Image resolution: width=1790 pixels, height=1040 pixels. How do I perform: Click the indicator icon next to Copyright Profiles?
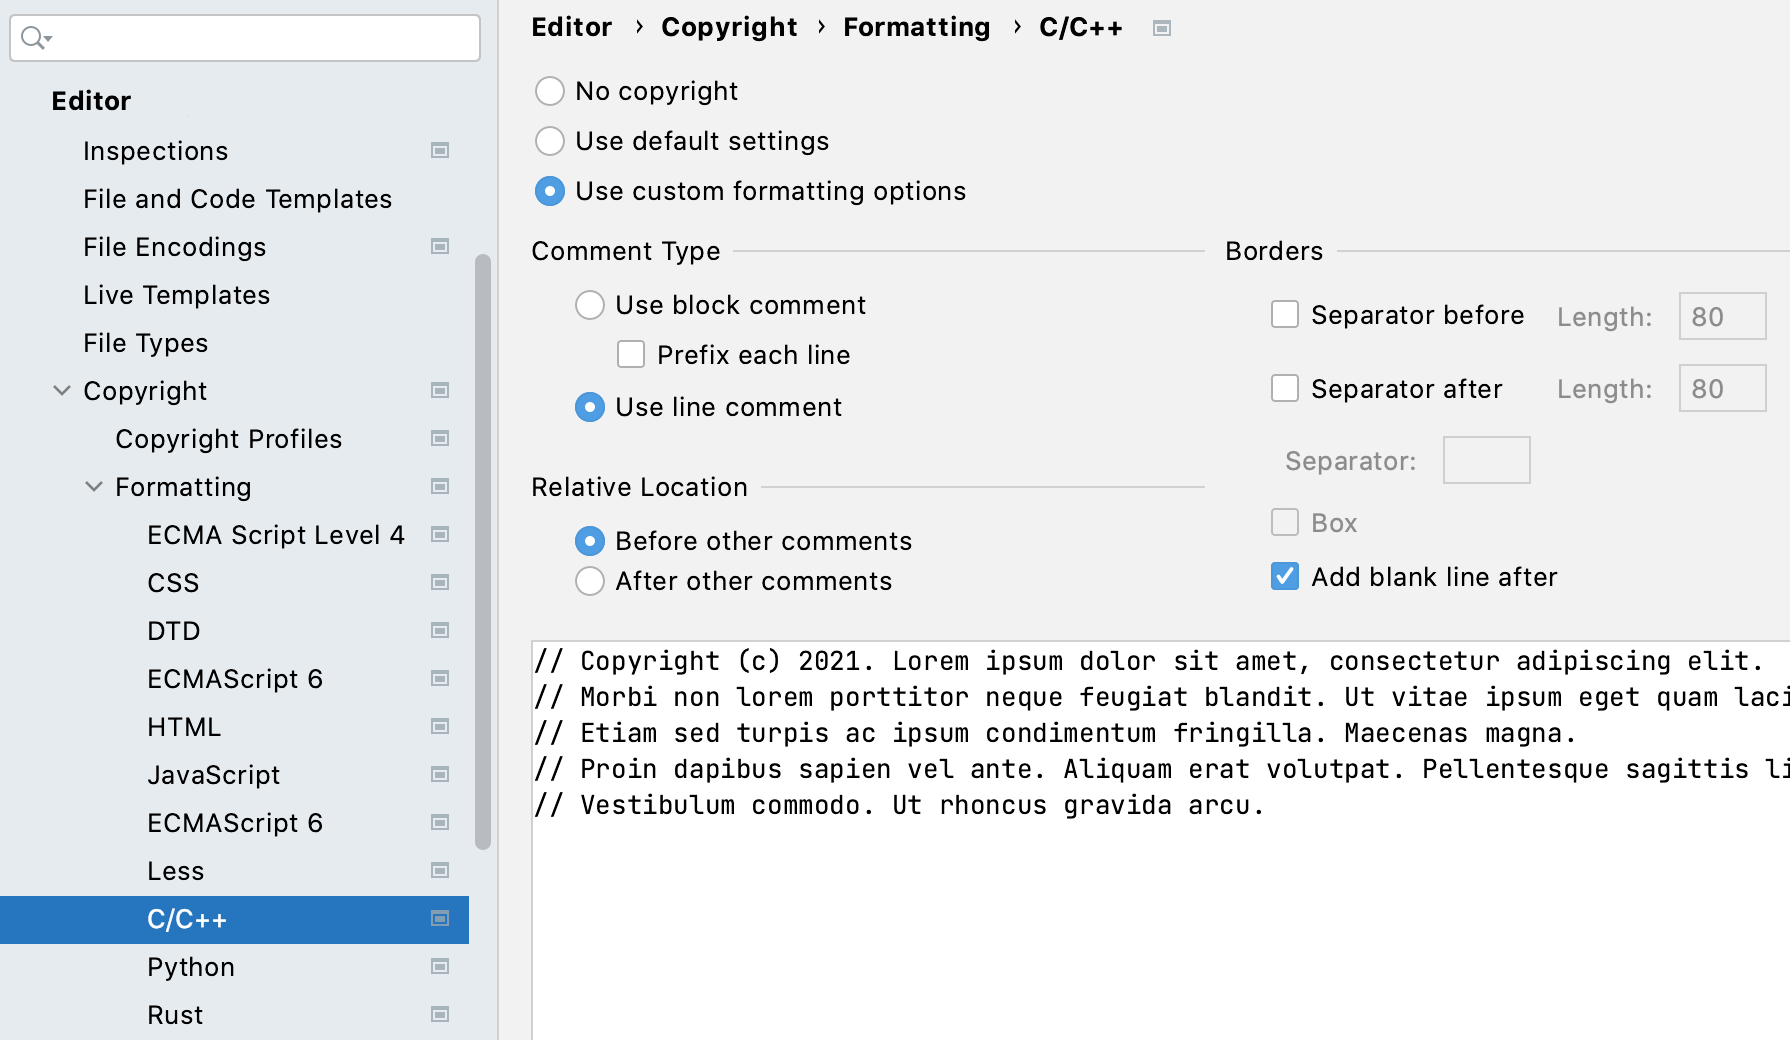pyautogui.click(x=440, y=438)
